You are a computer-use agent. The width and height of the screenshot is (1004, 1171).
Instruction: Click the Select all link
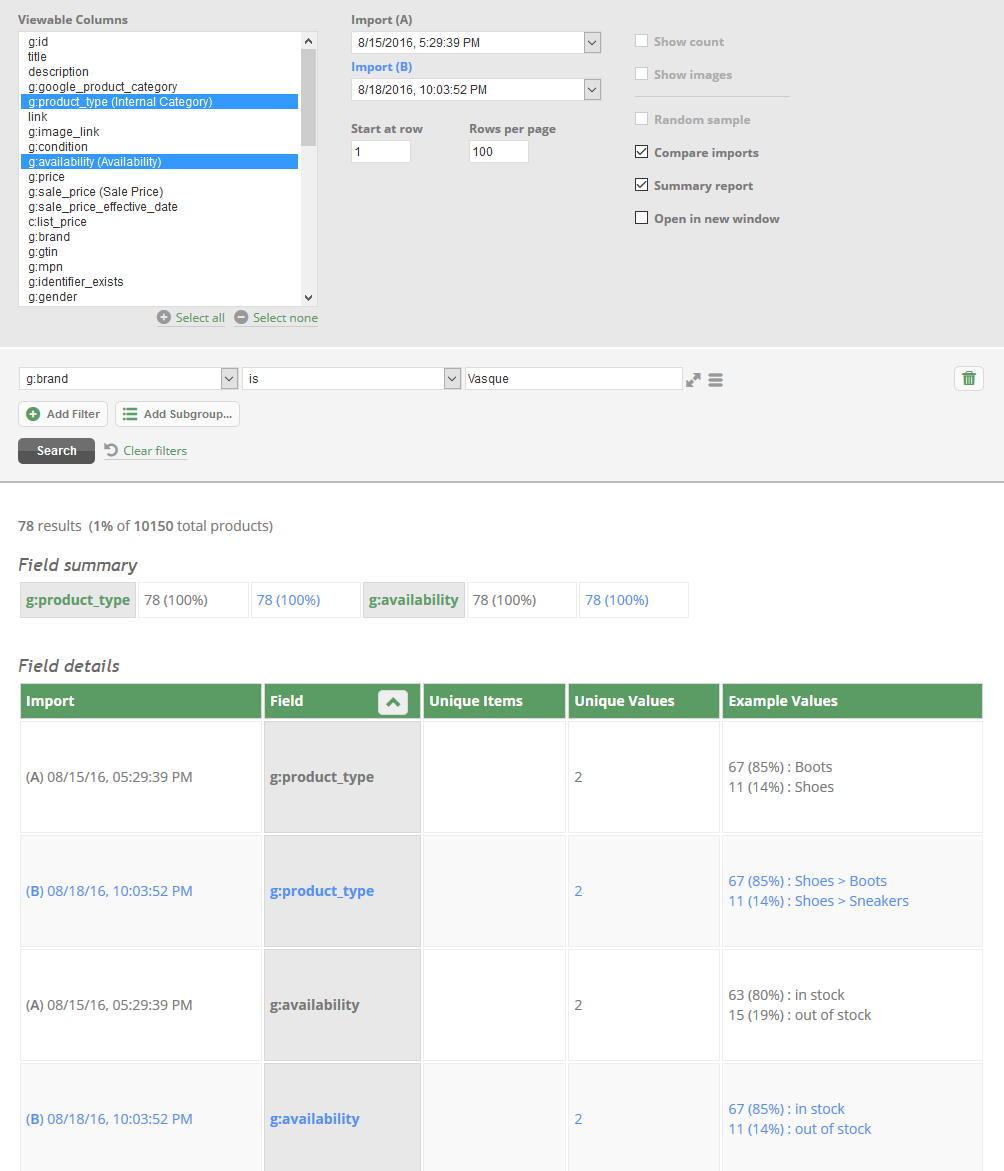click(199, 318)
